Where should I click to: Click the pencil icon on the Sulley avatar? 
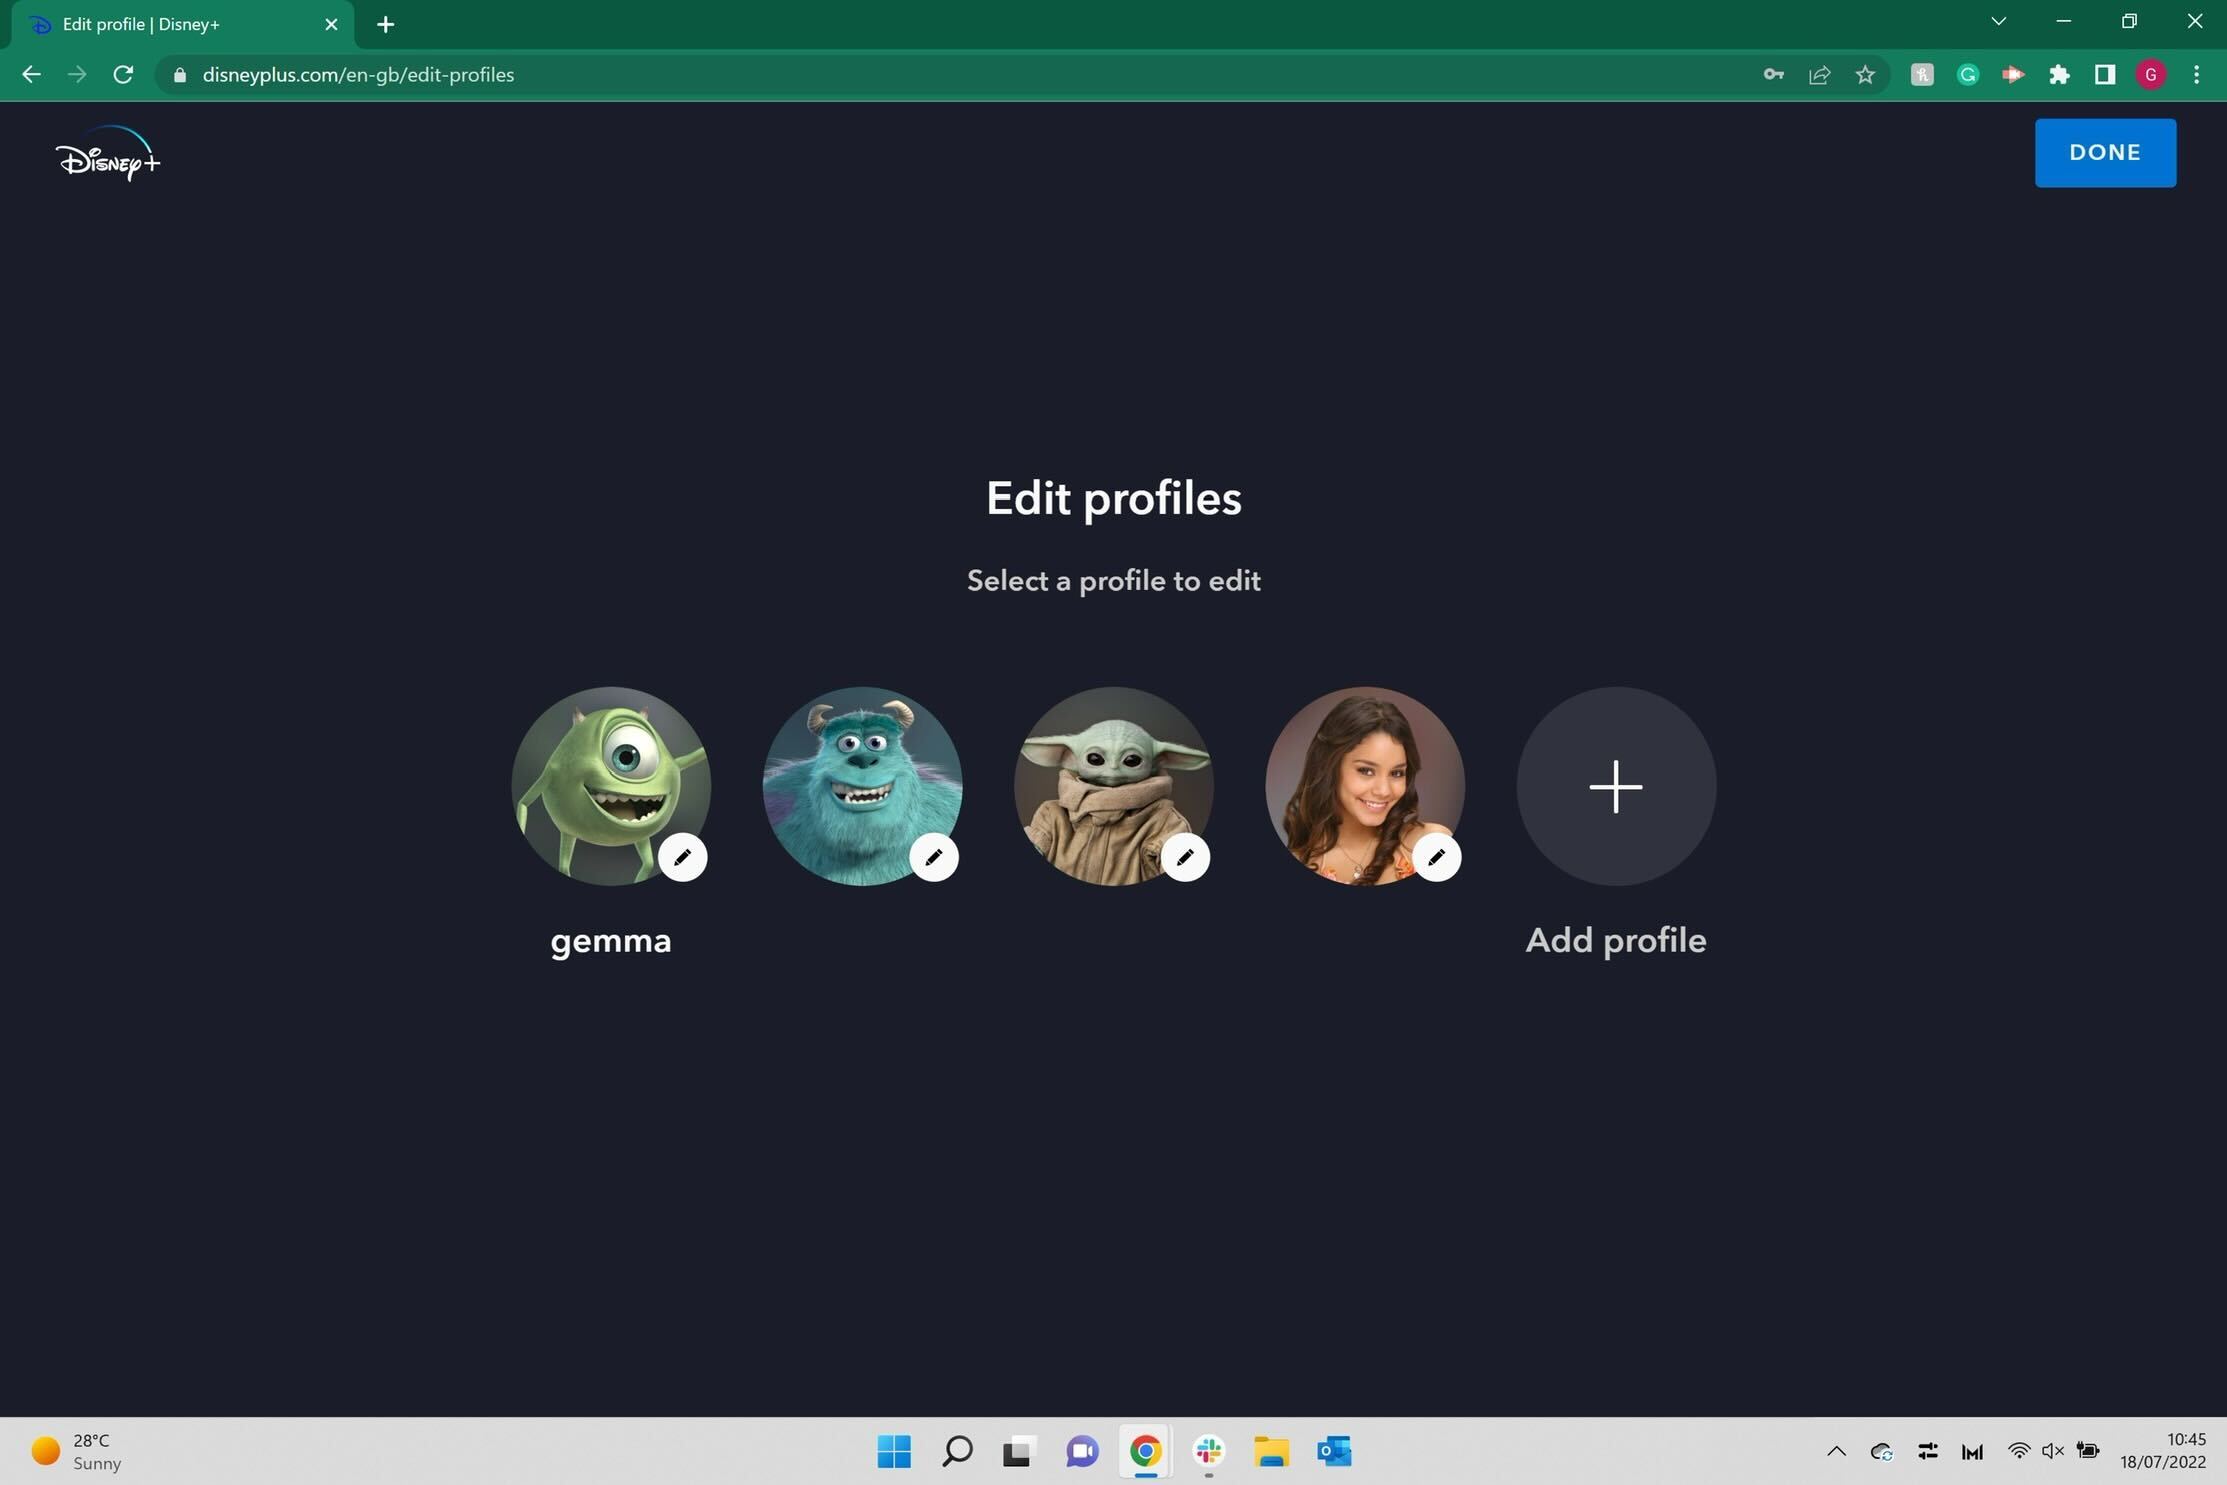934,857
